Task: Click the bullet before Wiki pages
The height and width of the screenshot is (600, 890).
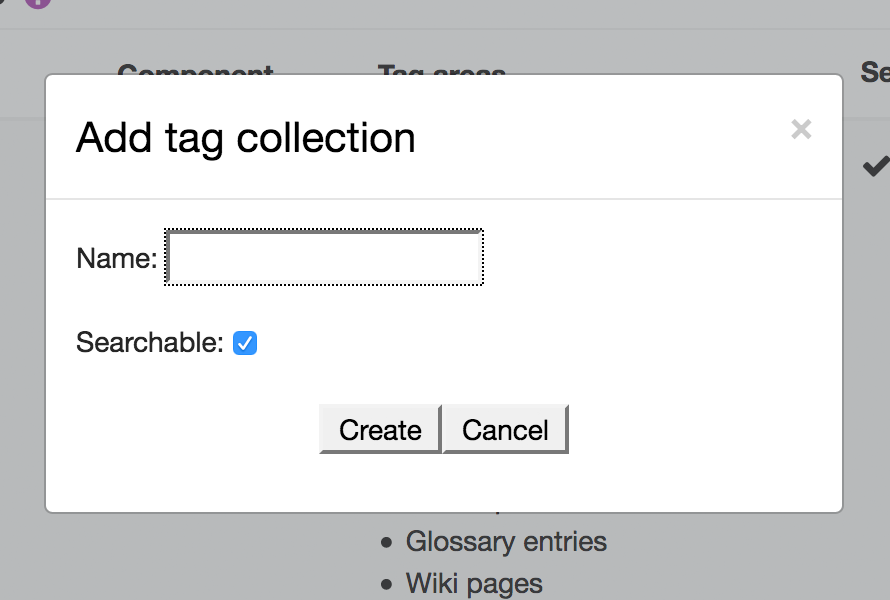Action: [387, 584]
